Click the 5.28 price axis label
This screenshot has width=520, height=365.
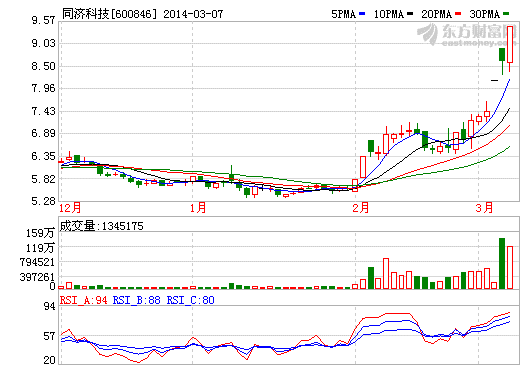pos(43,201)
